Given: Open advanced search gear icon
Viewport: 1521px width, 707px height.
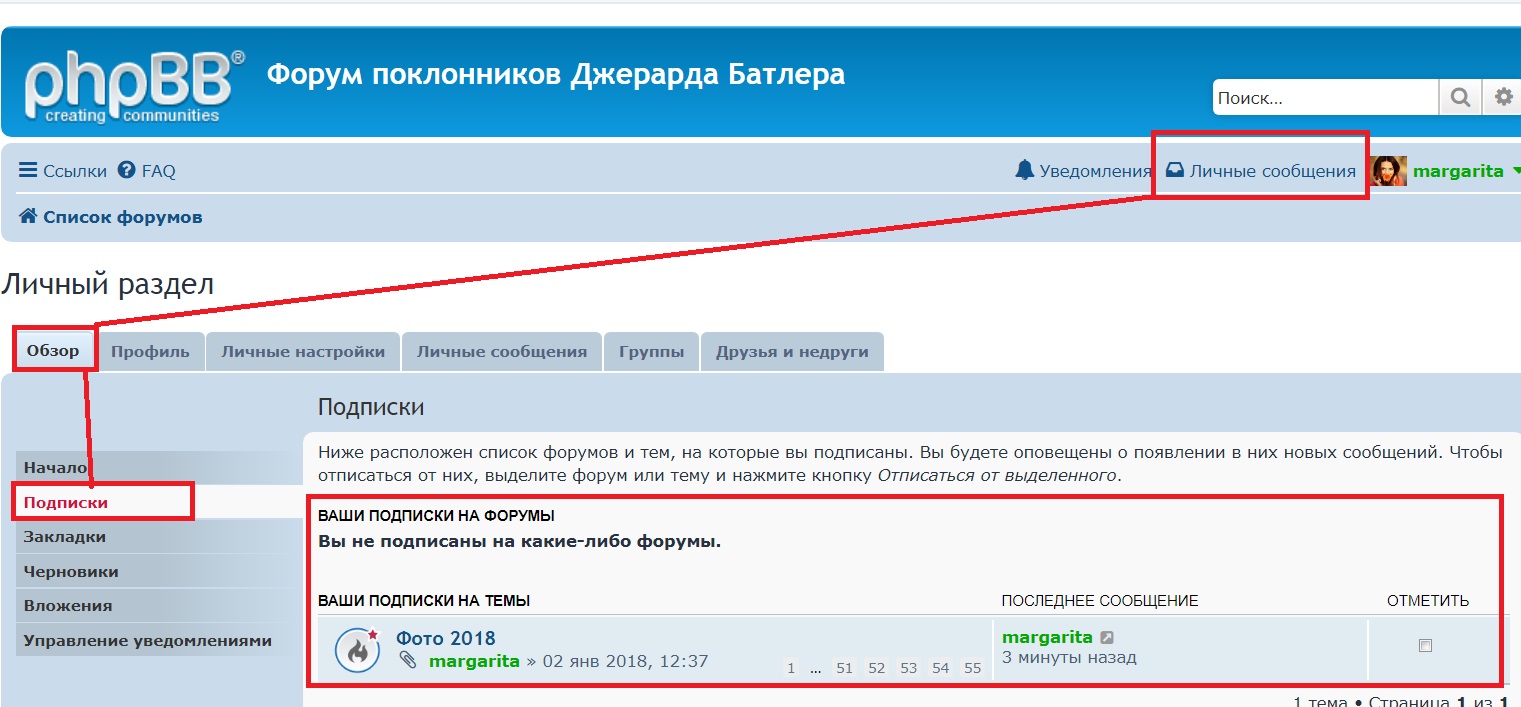Looking at the screenshot, I should tap(1503, 98).
